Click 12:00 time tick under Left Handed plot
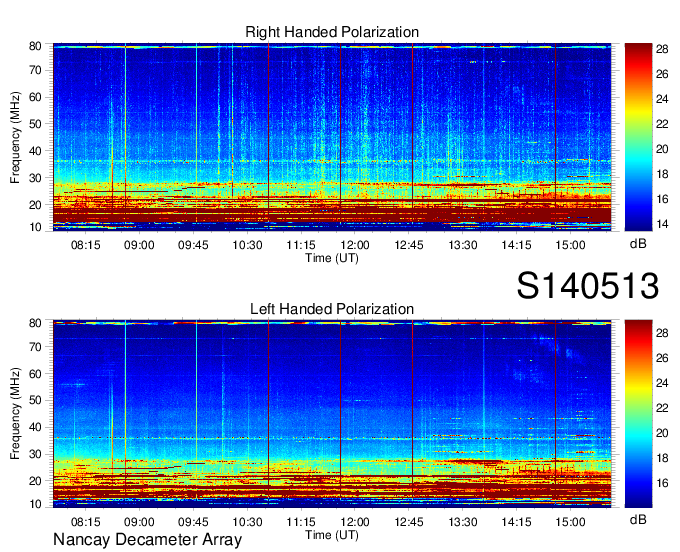 pos(355,522)
